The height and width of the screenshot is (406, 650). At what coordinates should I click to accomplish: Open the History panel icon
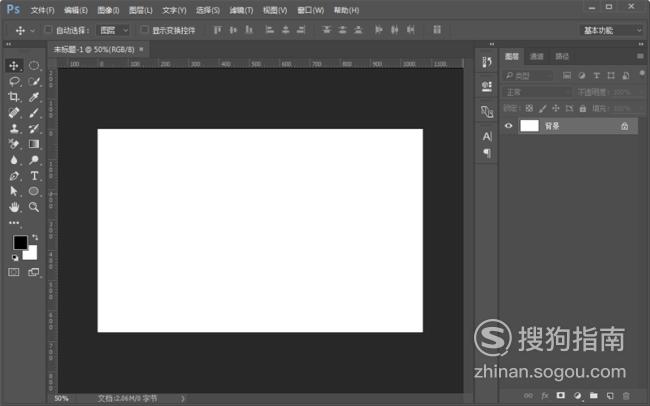pyautogui.click(x=487, y=63)
